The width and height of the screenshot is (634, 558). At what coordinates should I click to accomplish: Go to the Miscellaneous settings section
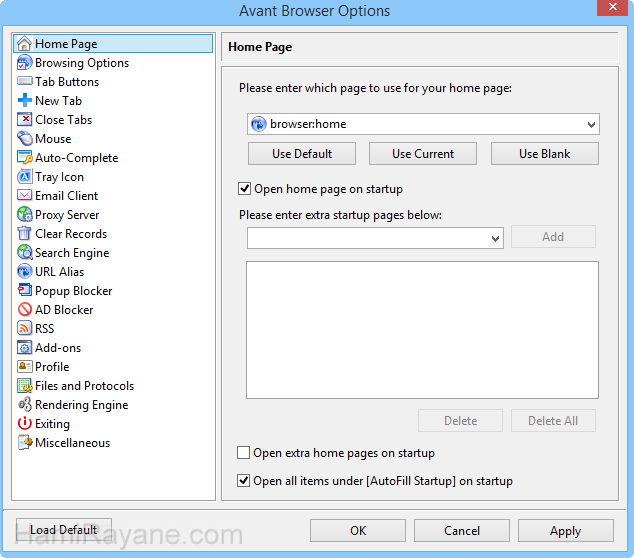click(x=72, y=443)
